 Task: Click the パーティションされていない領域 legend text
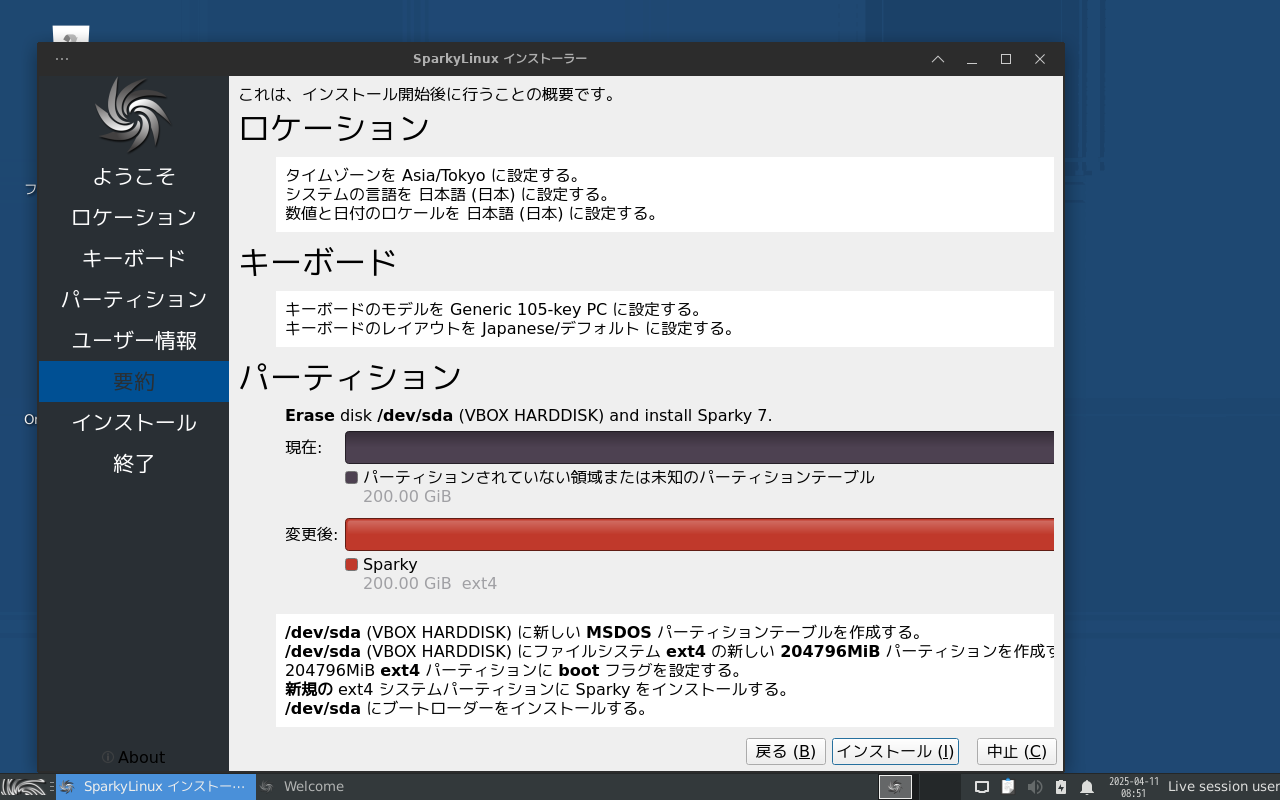point(619,477)
